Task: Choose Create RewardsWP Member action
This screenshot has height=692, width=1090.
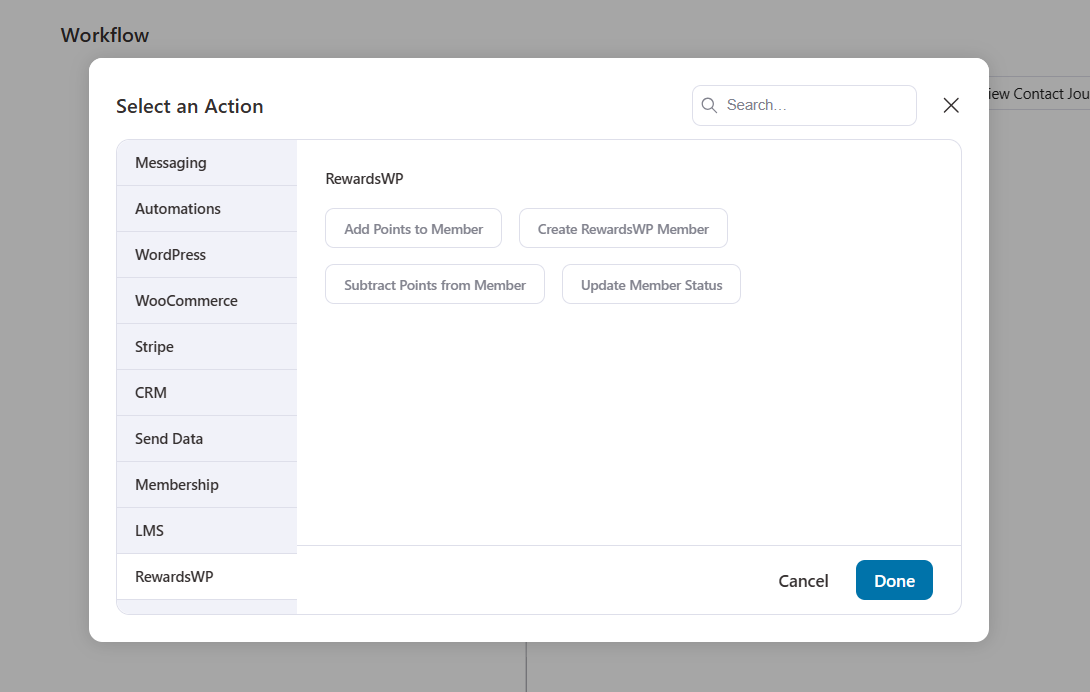Action: pos(623,228)
